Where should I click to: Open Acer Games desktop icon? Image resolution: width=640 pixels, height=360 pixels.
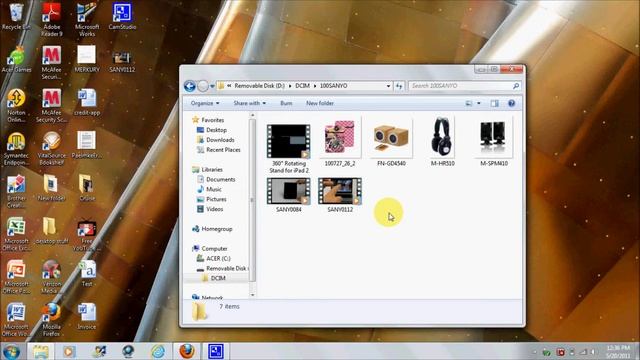coord(16,60)
